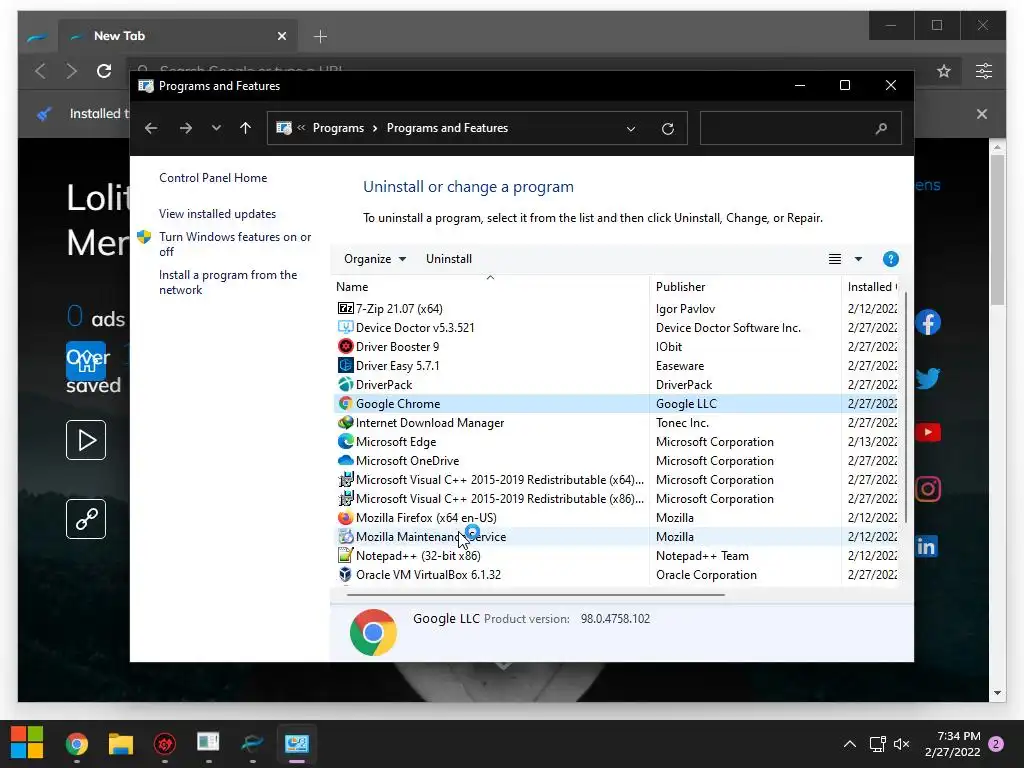Select the 7-Zip 21.07 program icon
The image size is (1024, 768).
click(345, 308)
